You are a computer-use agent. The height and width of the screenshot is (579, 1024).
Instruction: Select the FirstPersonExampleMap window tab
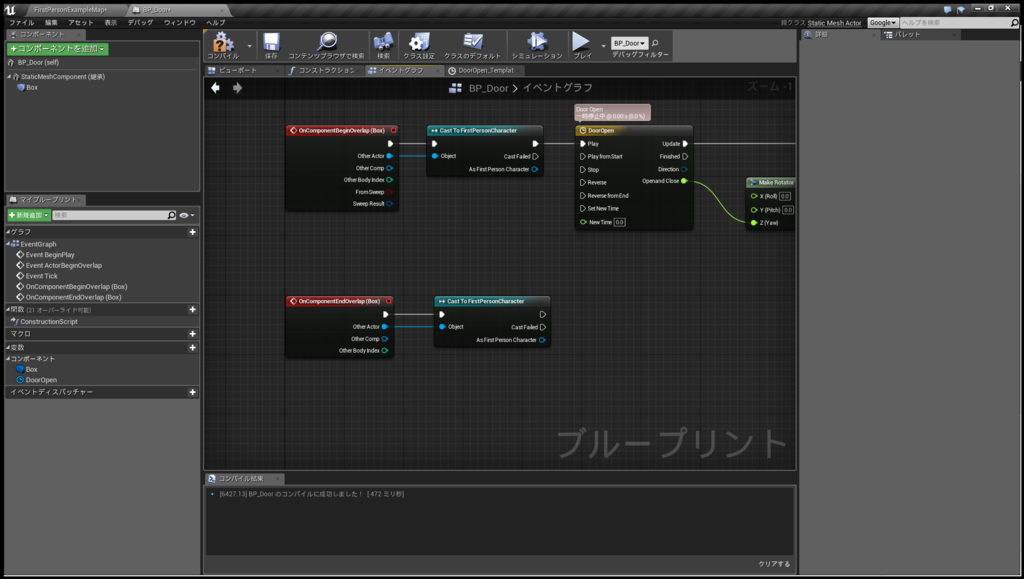pyautogui.click(x=71, y=10)
